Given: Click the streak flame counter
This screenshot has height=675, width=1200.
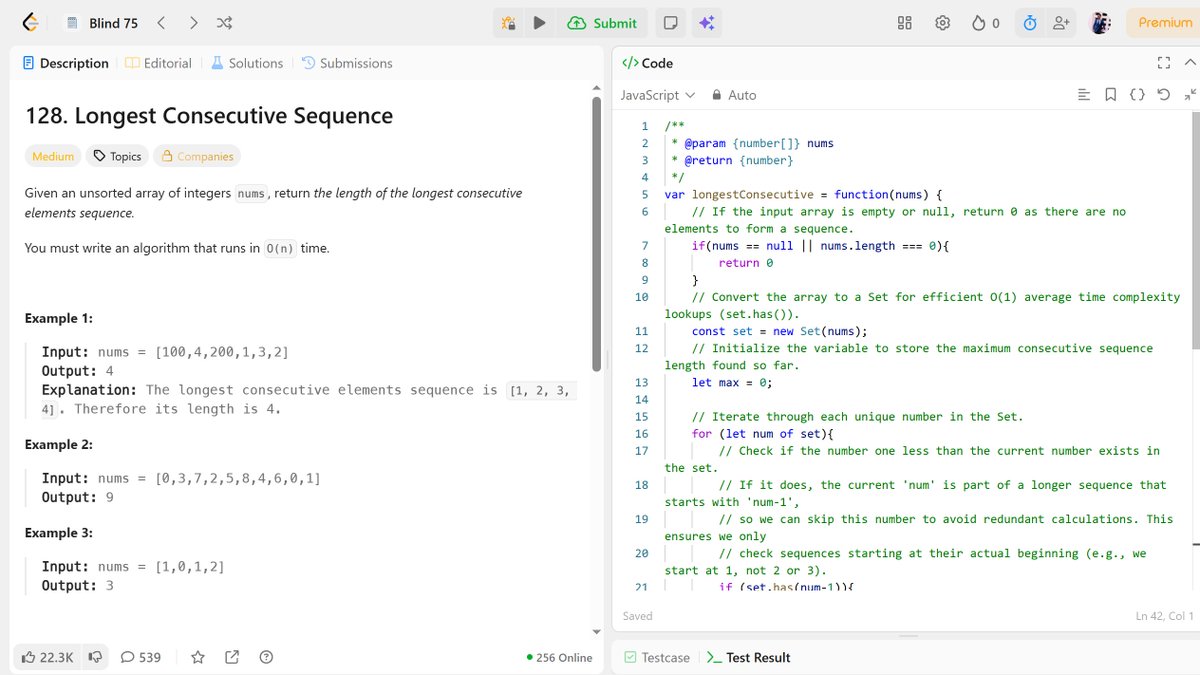Looking at the screenshot, I should pyautogui.click(x=986, y=23).
